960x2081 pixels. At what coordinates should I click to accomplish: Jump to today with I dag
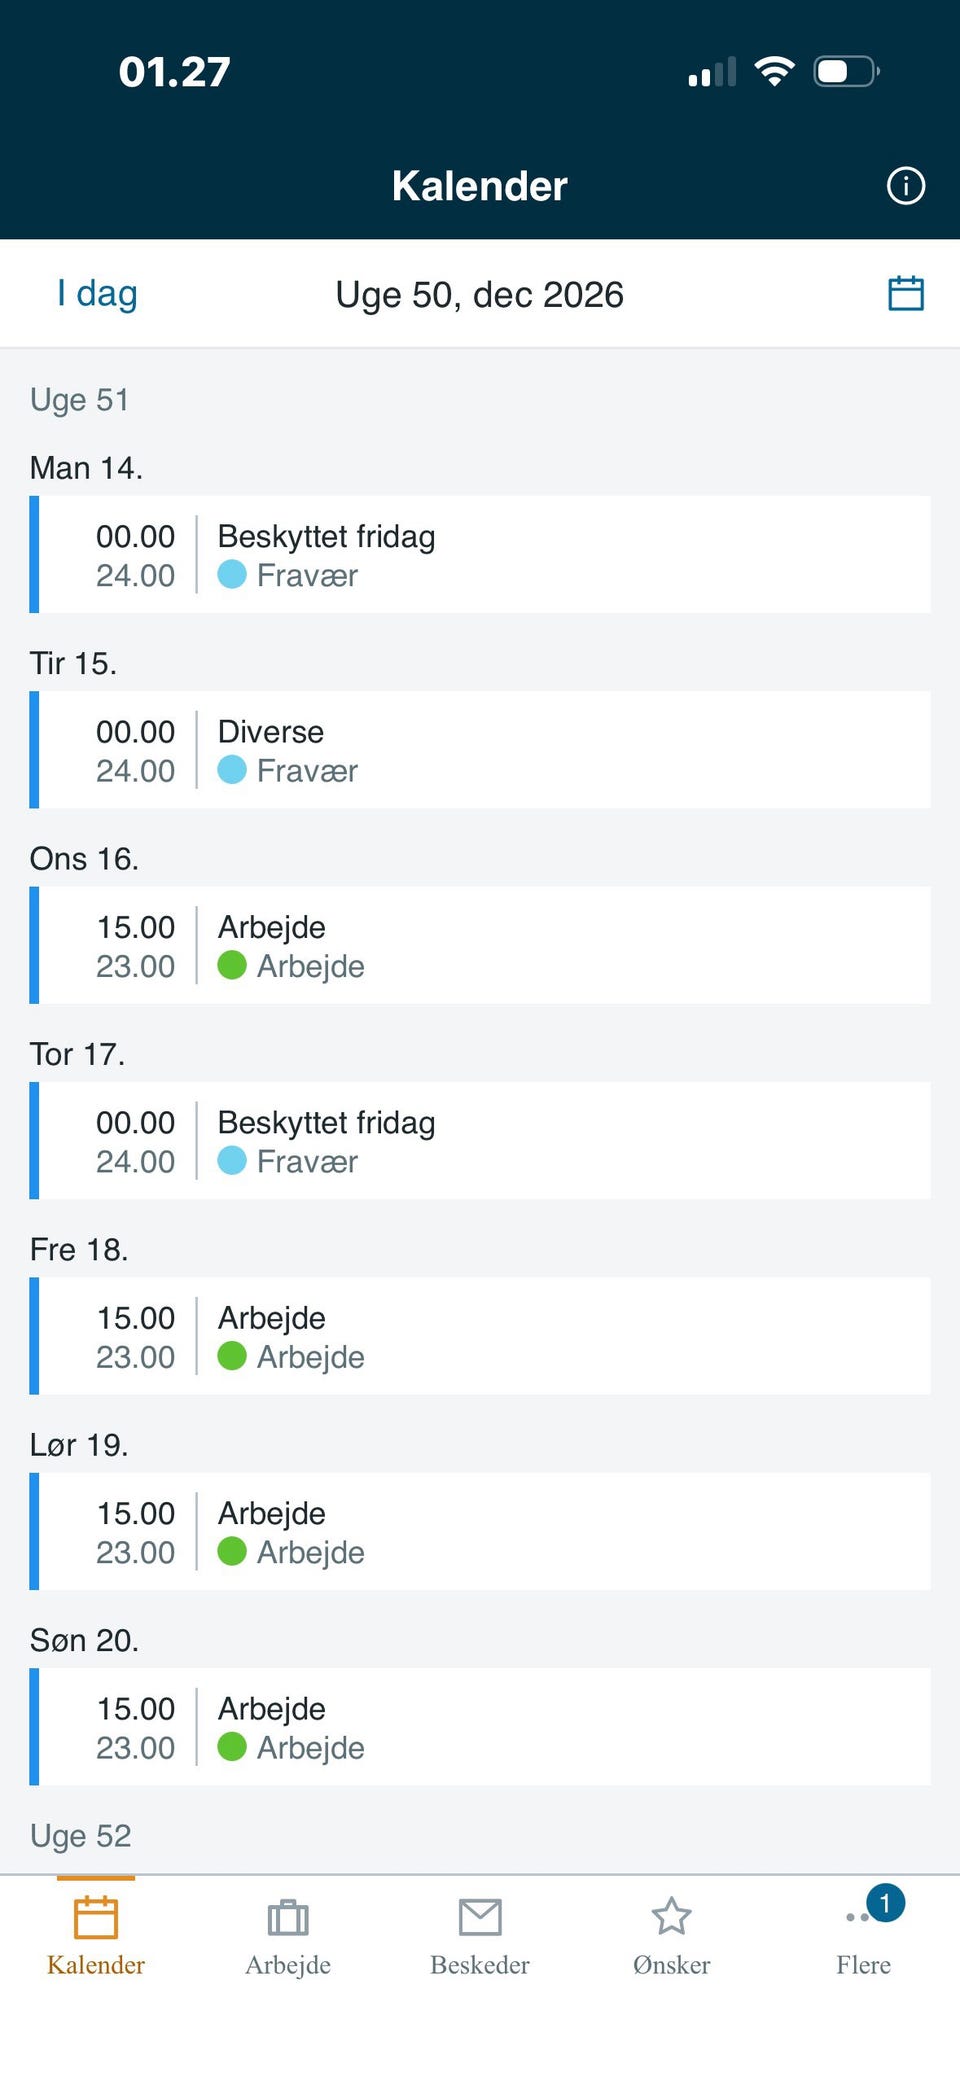(97, 294)
